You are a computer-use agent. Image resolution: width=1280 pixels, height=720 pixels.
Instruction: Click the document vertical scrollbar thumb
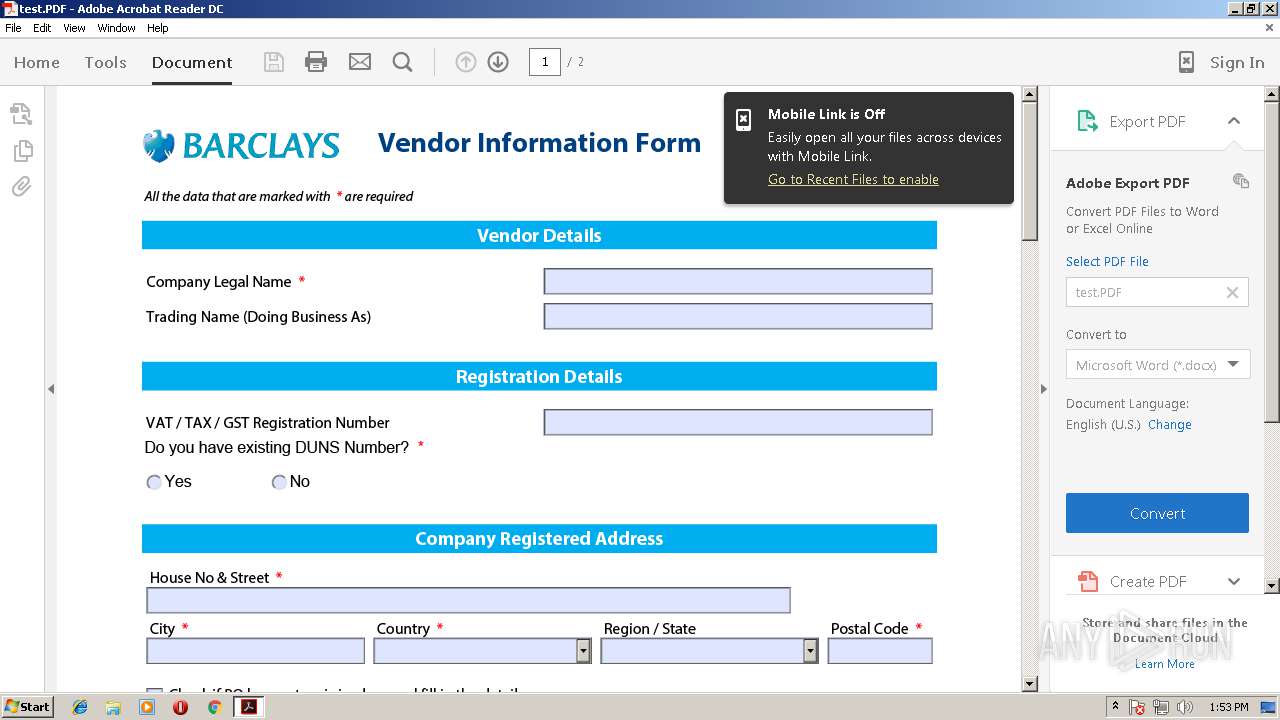[x=1030, y=170]
